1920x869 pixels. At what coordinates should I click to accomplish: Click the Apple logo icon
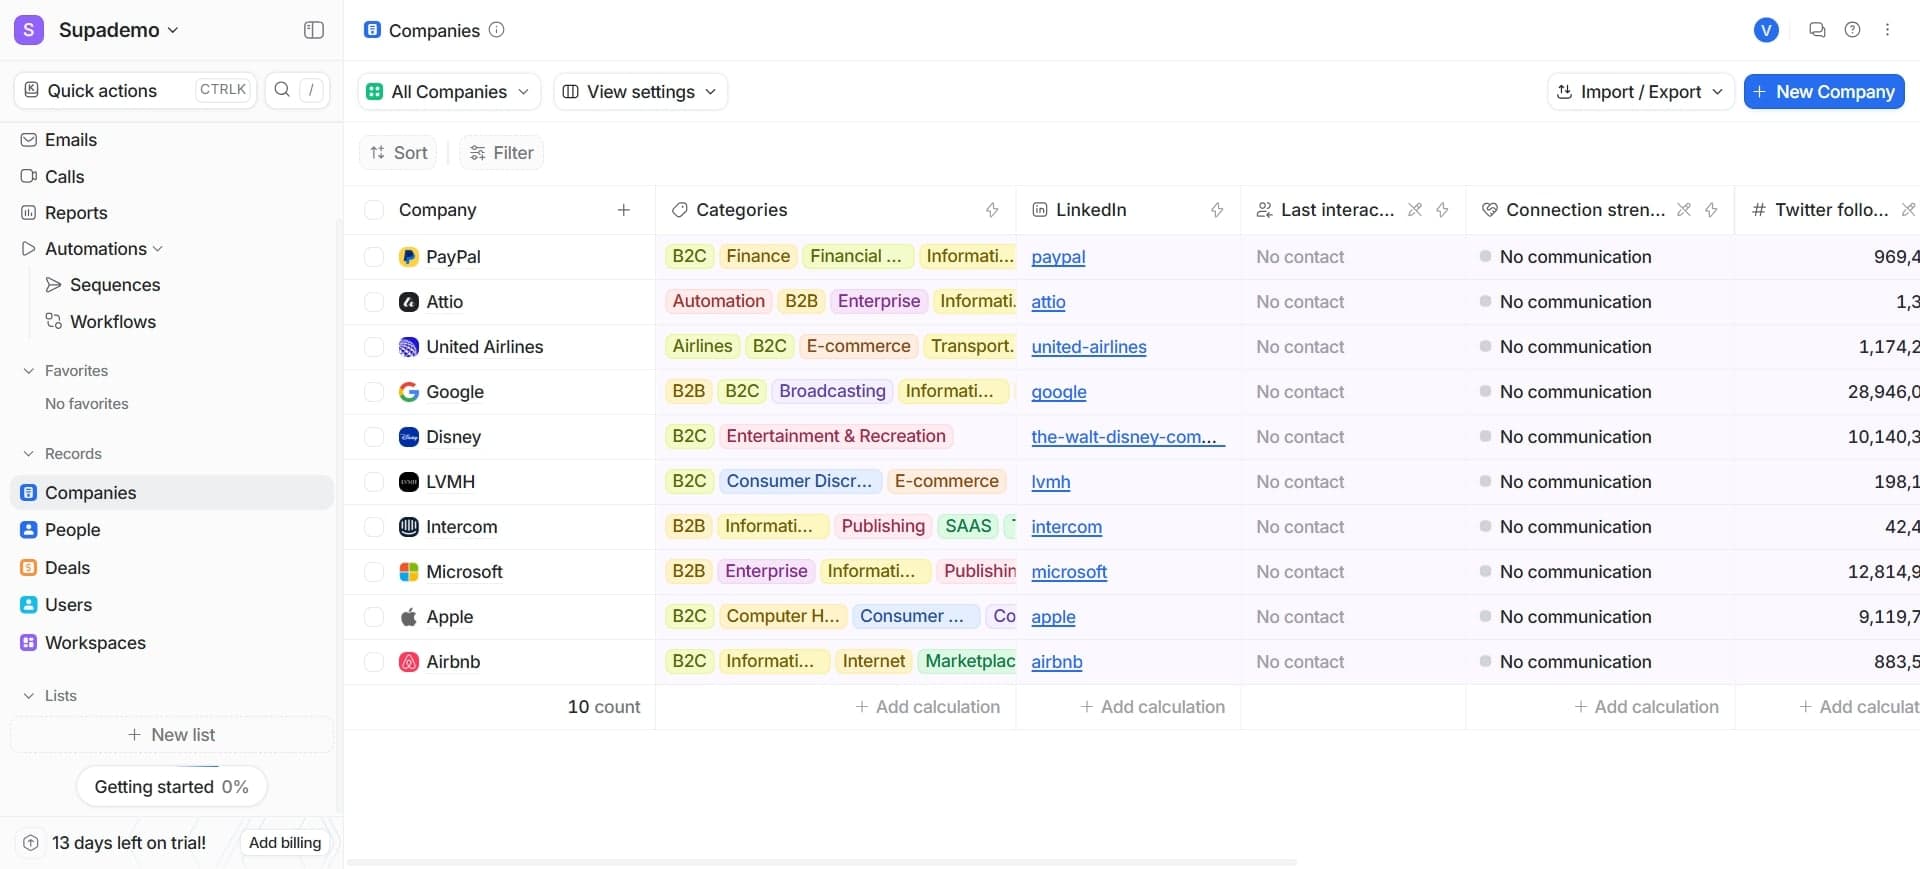(x=408, y=617)
